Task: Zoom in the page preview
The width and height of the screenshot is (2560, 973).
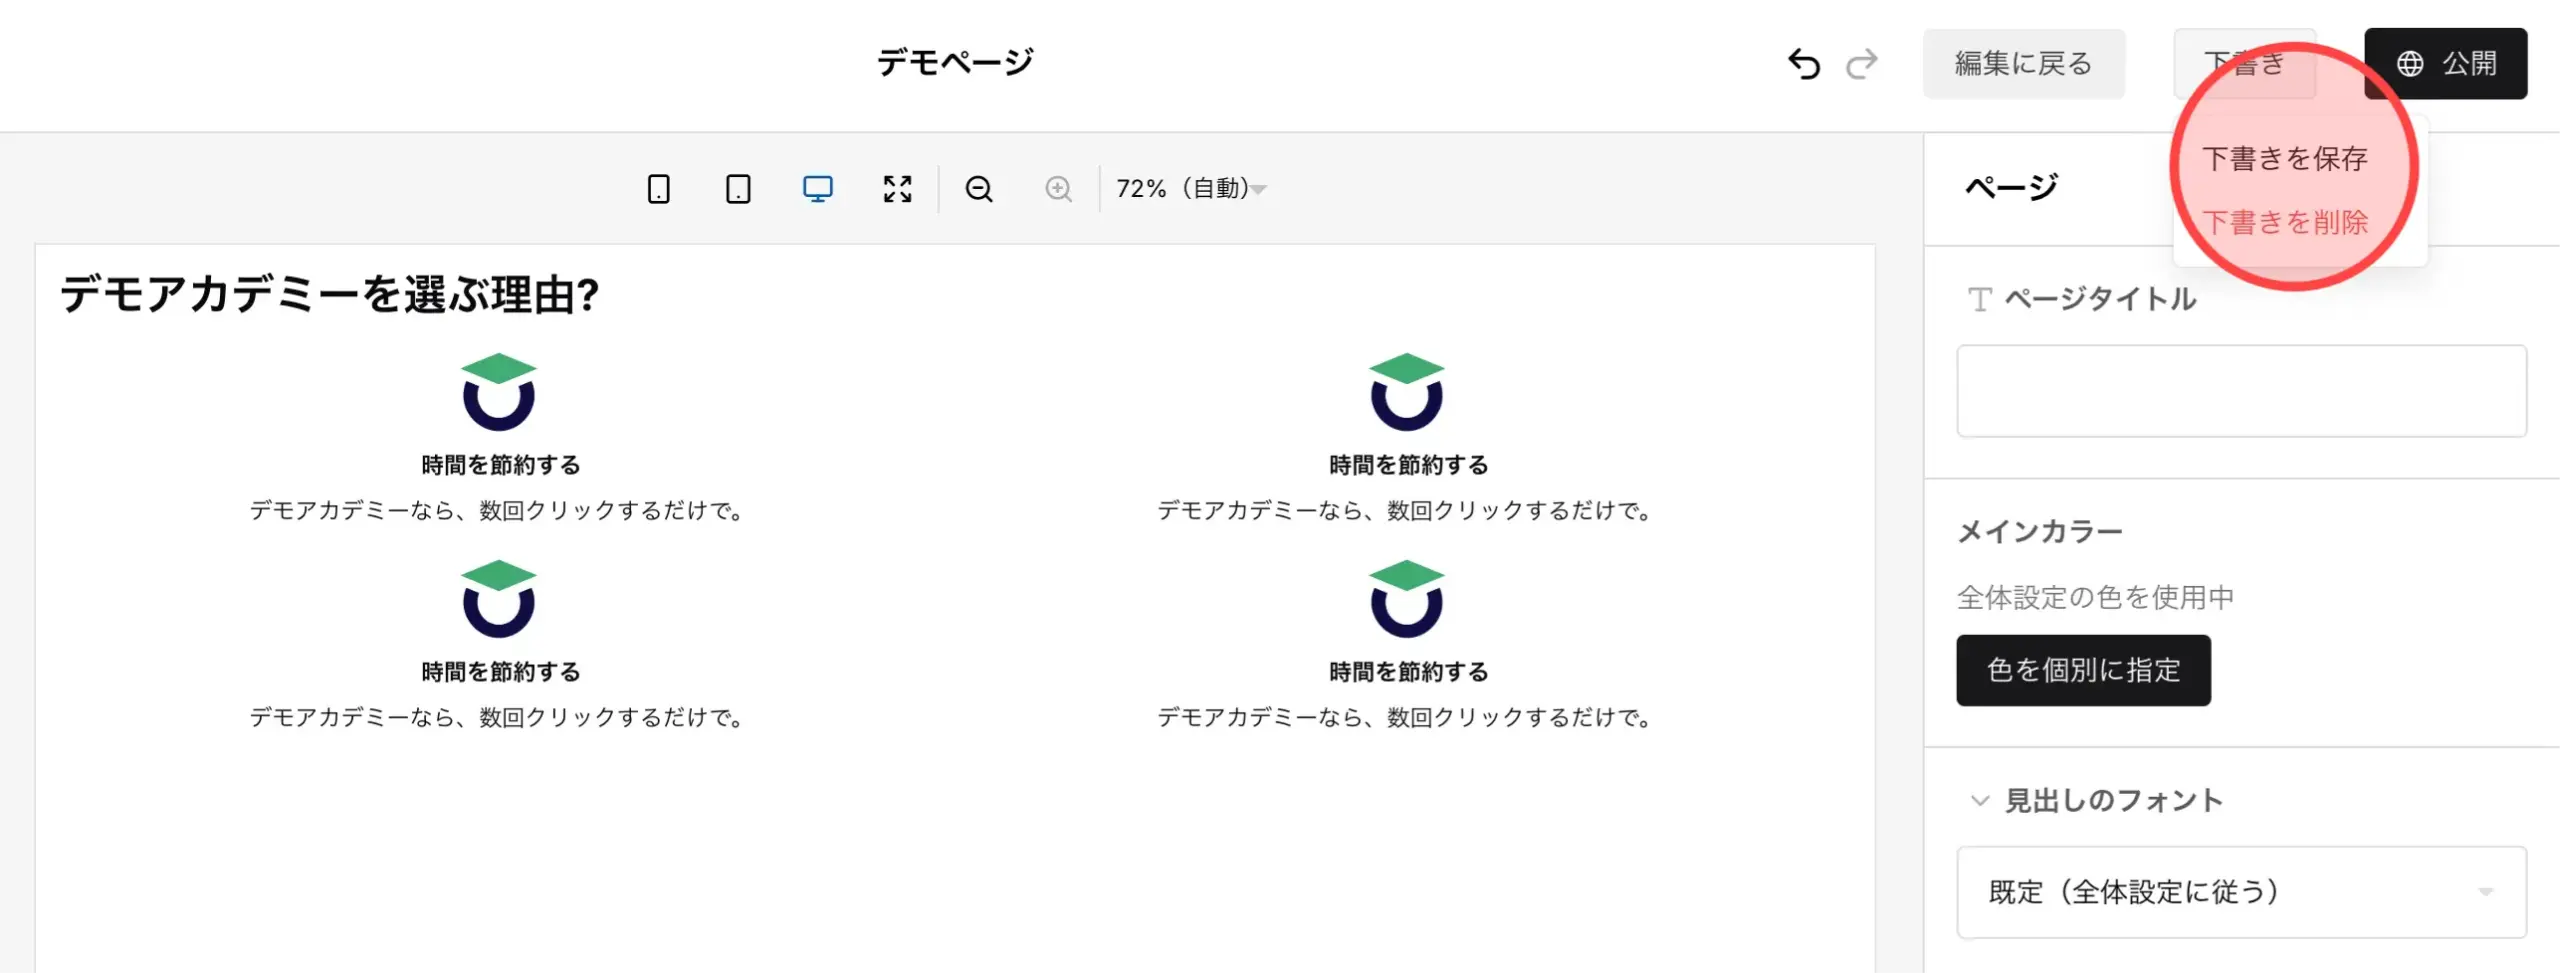Action: tap(1058, 189)
